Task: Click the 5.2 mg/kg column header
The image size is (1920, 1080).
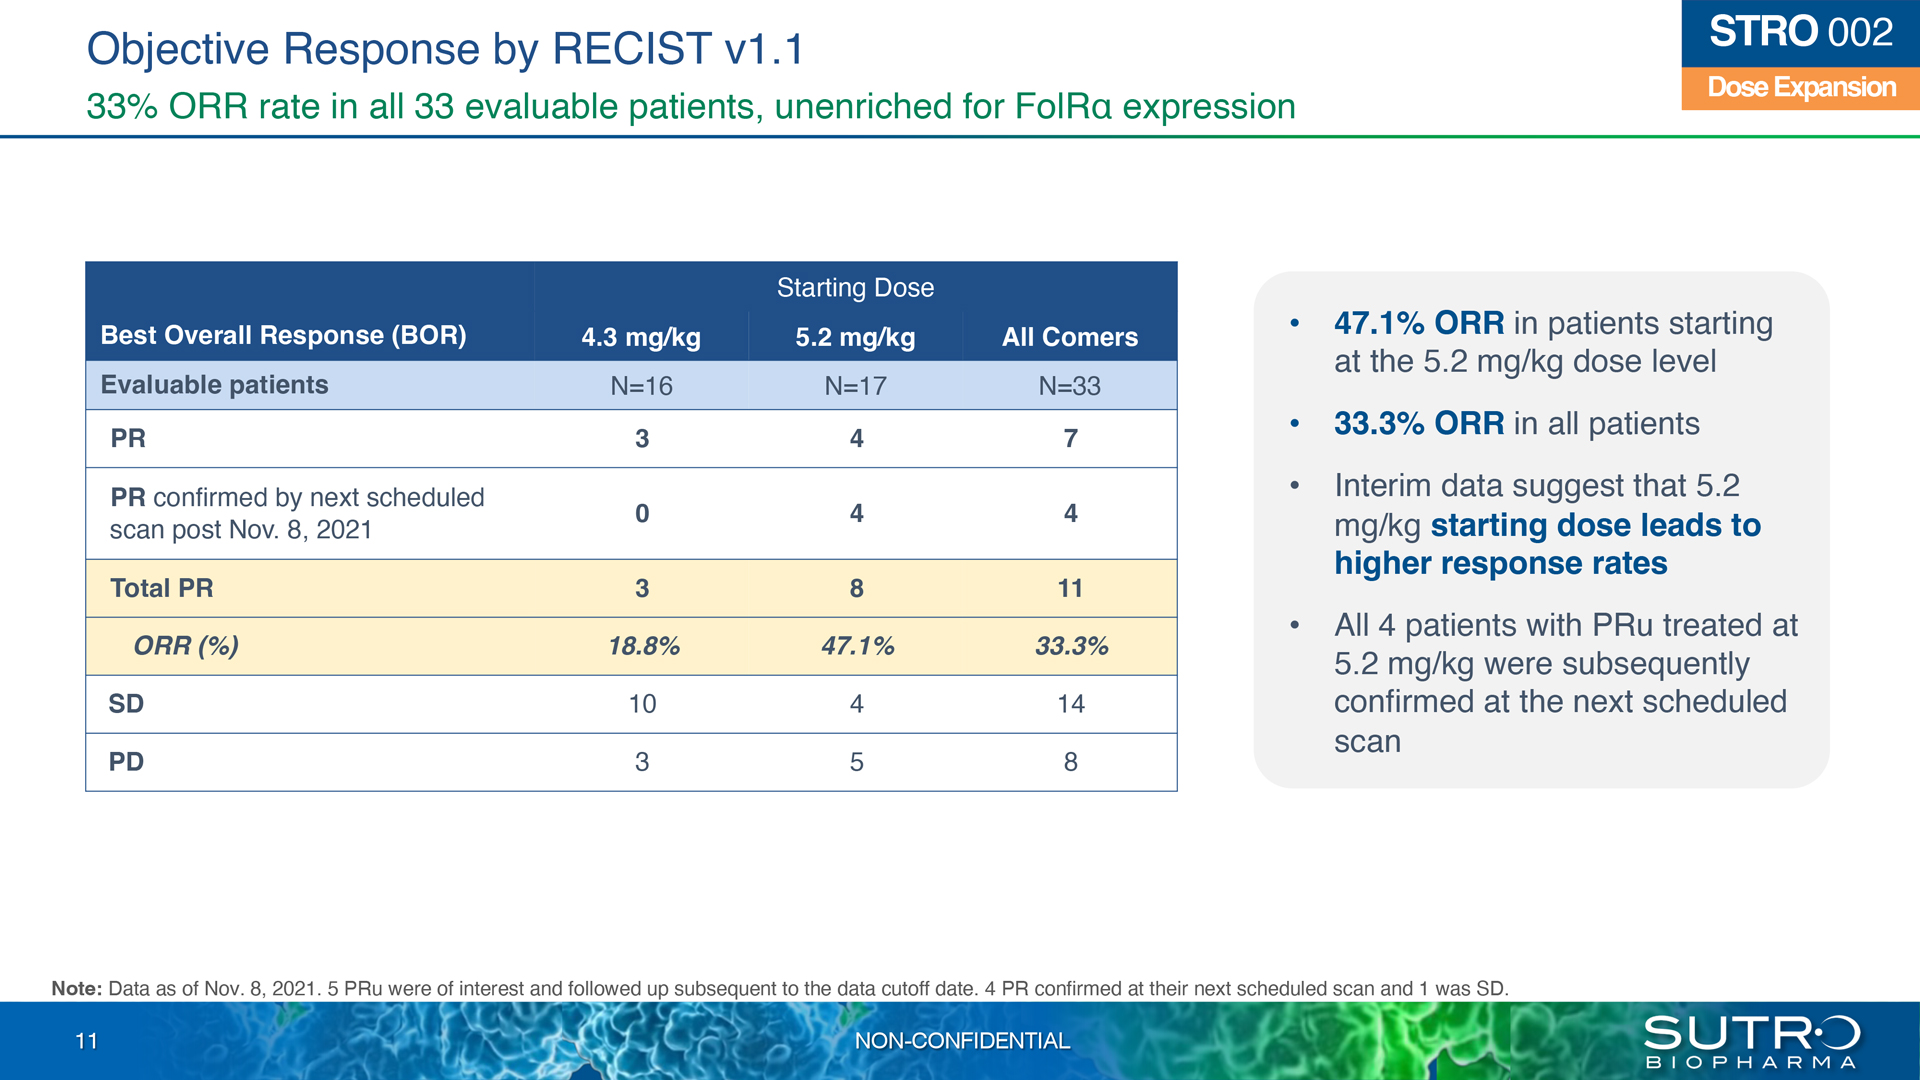Action: pyautogui.click(x=855, y=337)
